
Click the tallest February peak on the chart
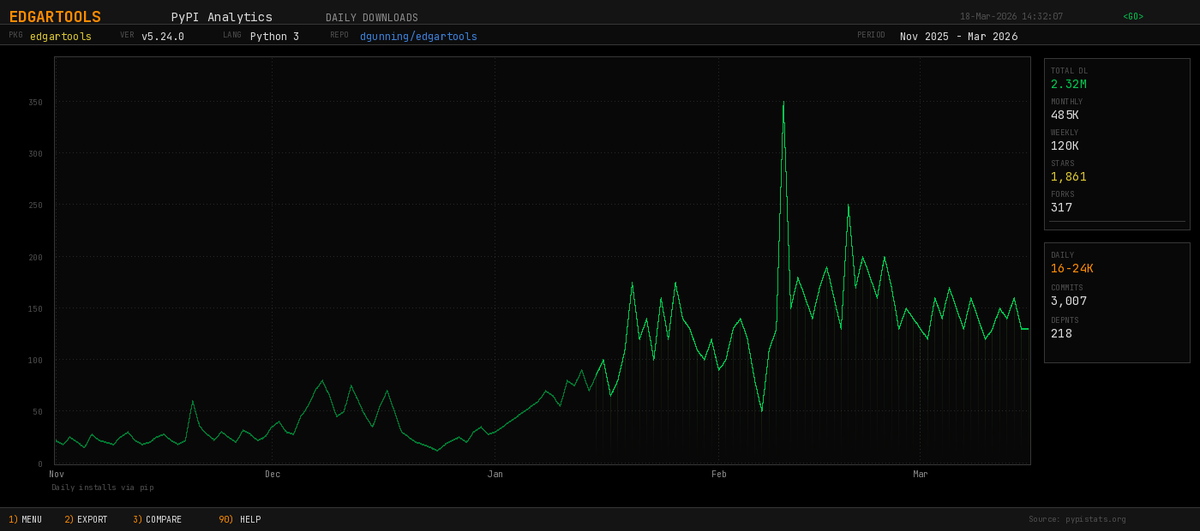[x=783, y=102]
